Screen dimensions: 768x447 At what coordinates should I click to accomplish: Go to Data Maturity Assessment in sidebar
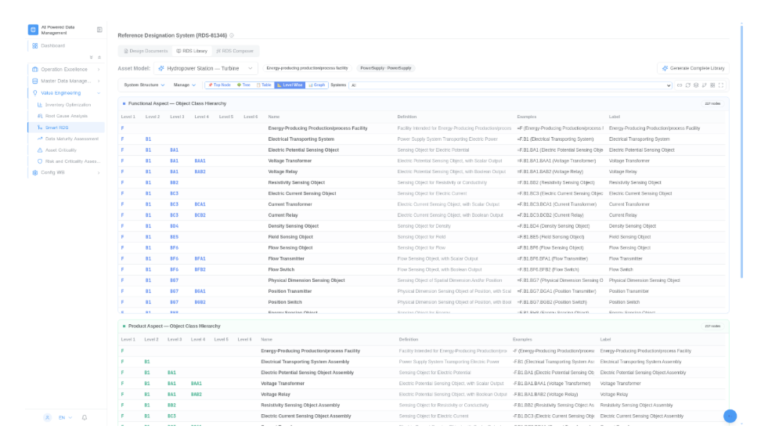tap(72, 139)
